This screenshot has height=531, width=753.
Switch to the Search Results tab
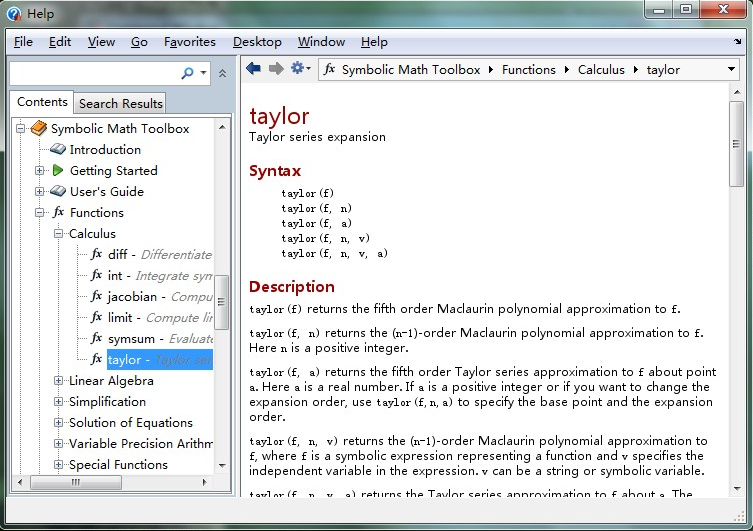pos(121,103)
